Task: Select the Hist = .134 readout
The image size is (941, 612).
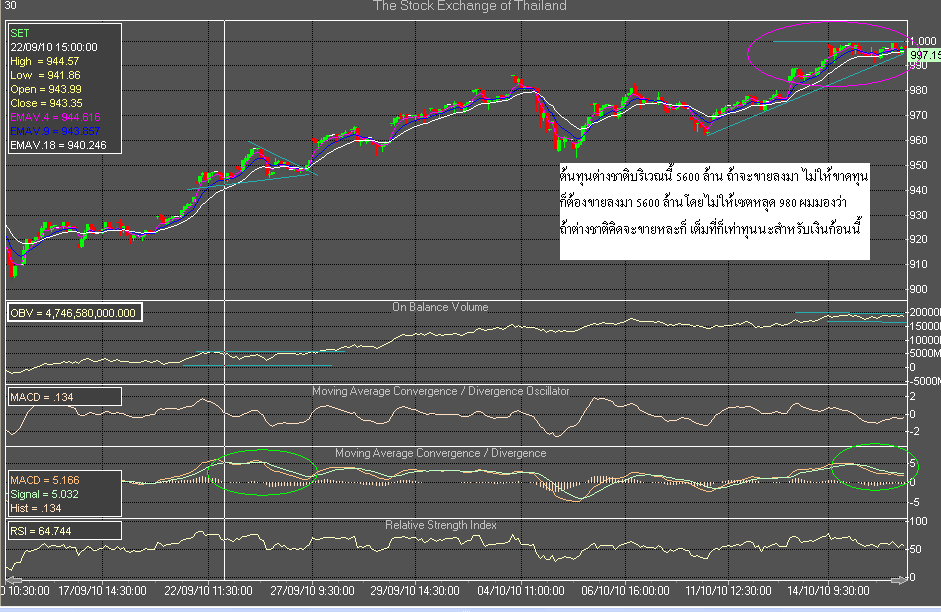Action: [x=35, y=508]
